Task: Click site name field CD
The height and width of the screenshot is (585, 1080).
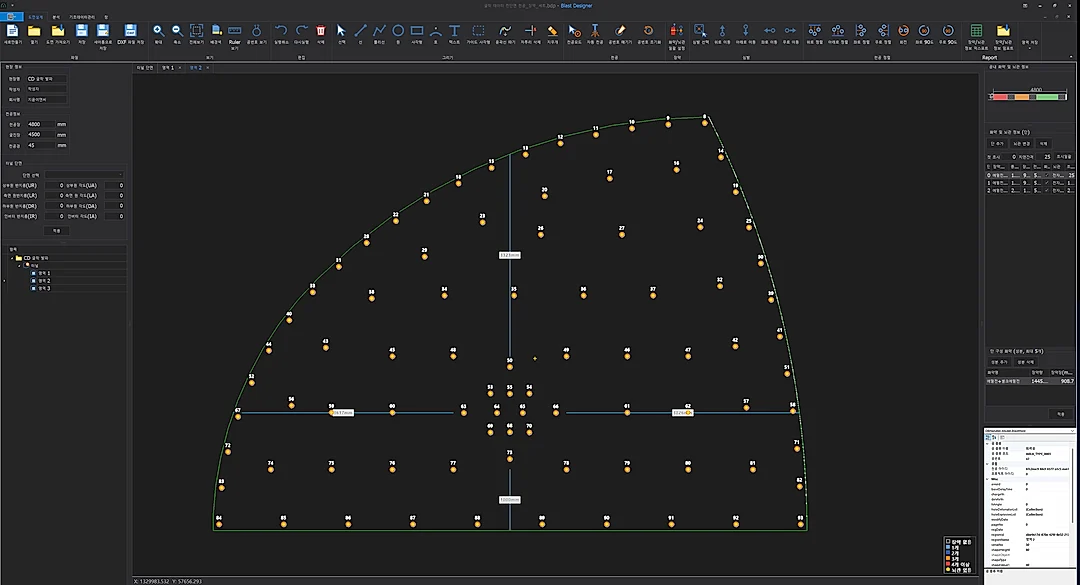Action: [x=46, y=79]
